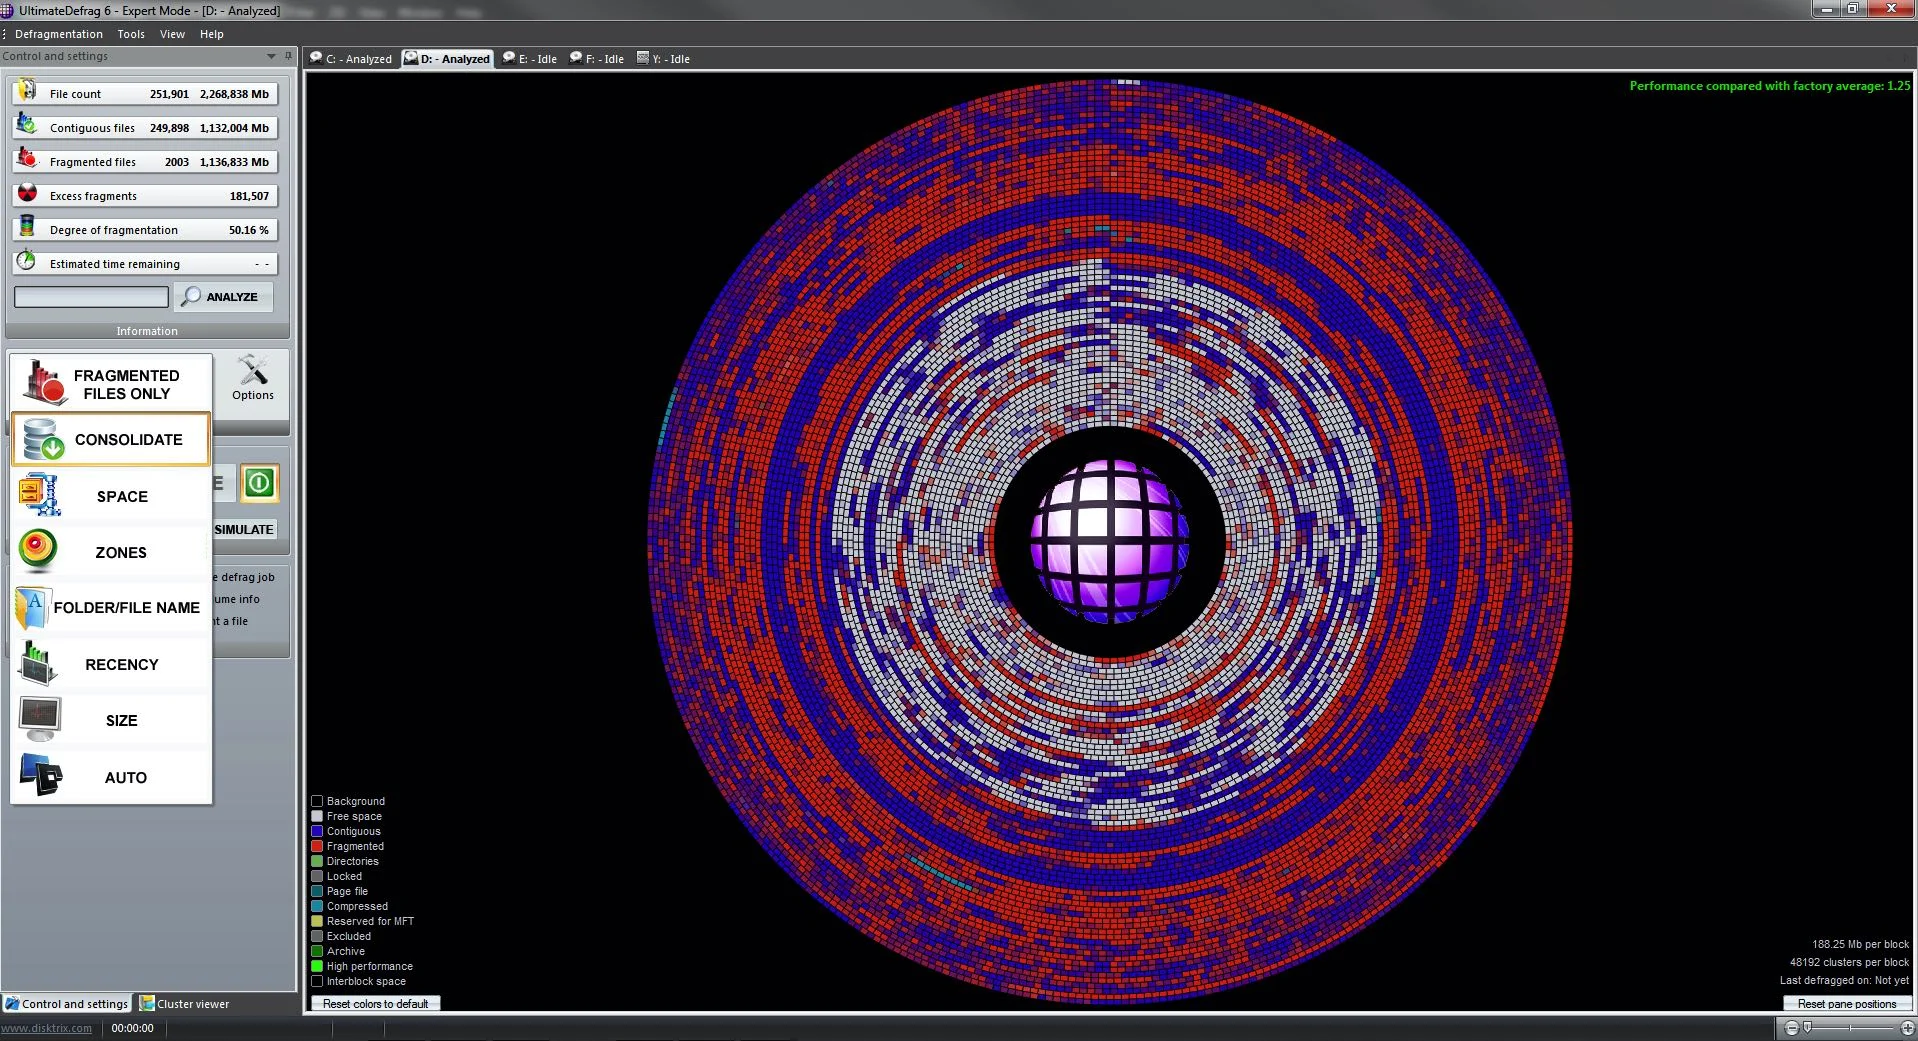This screenshot has height=1041, width=1918.
Task: Click the Locked color swatch
Action: coord(317,876)
